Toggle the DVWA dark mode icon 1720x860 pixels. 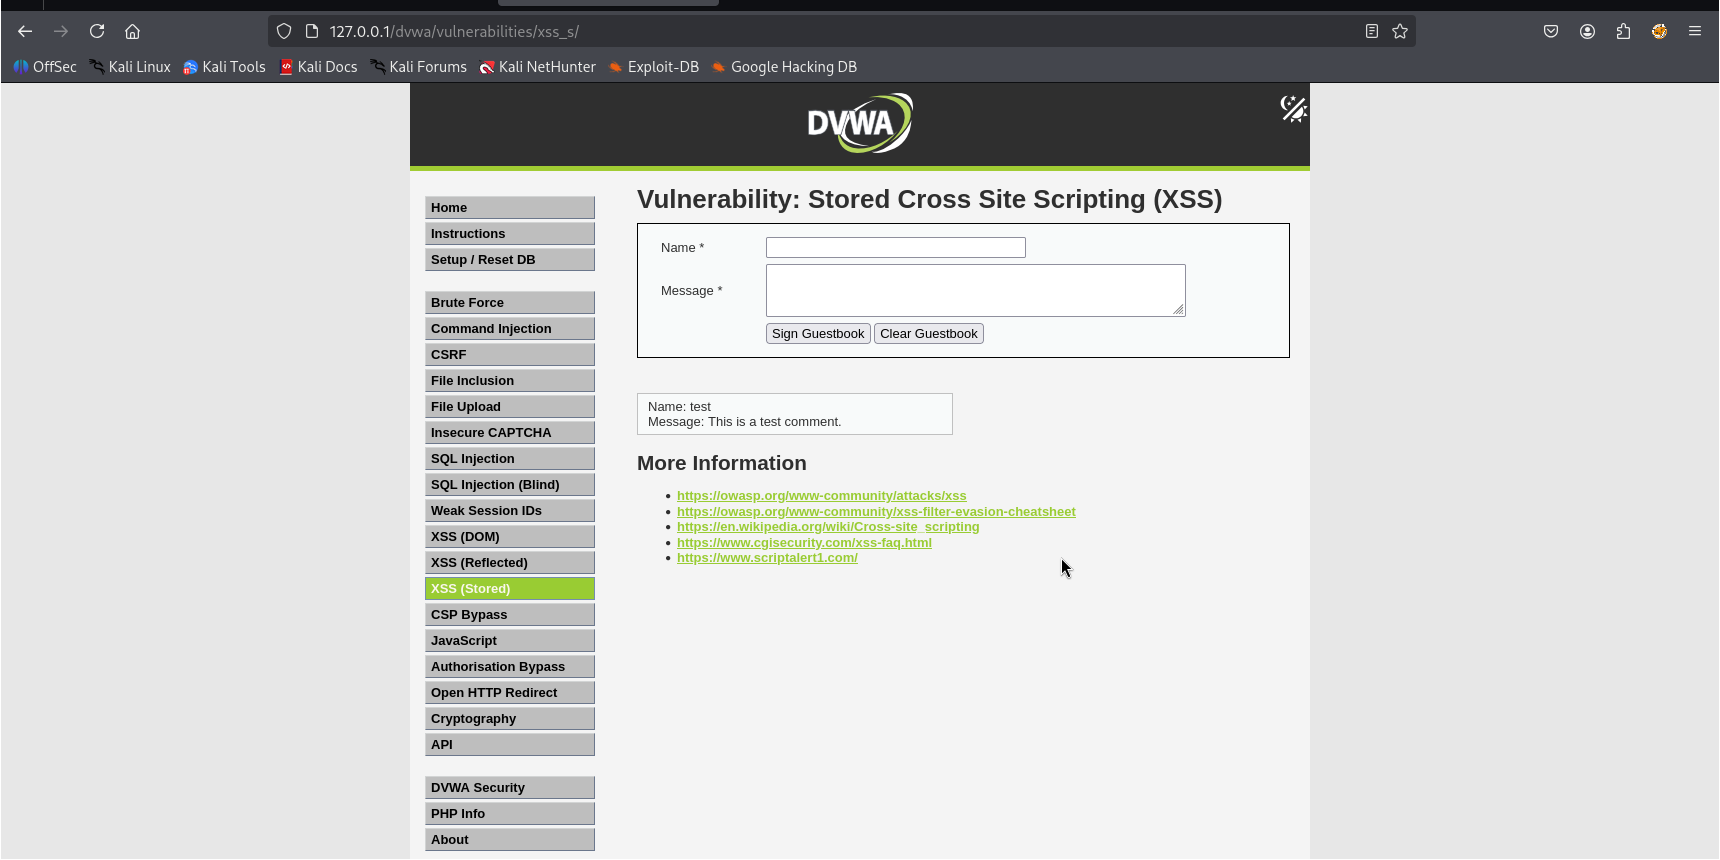(1293, 108)
